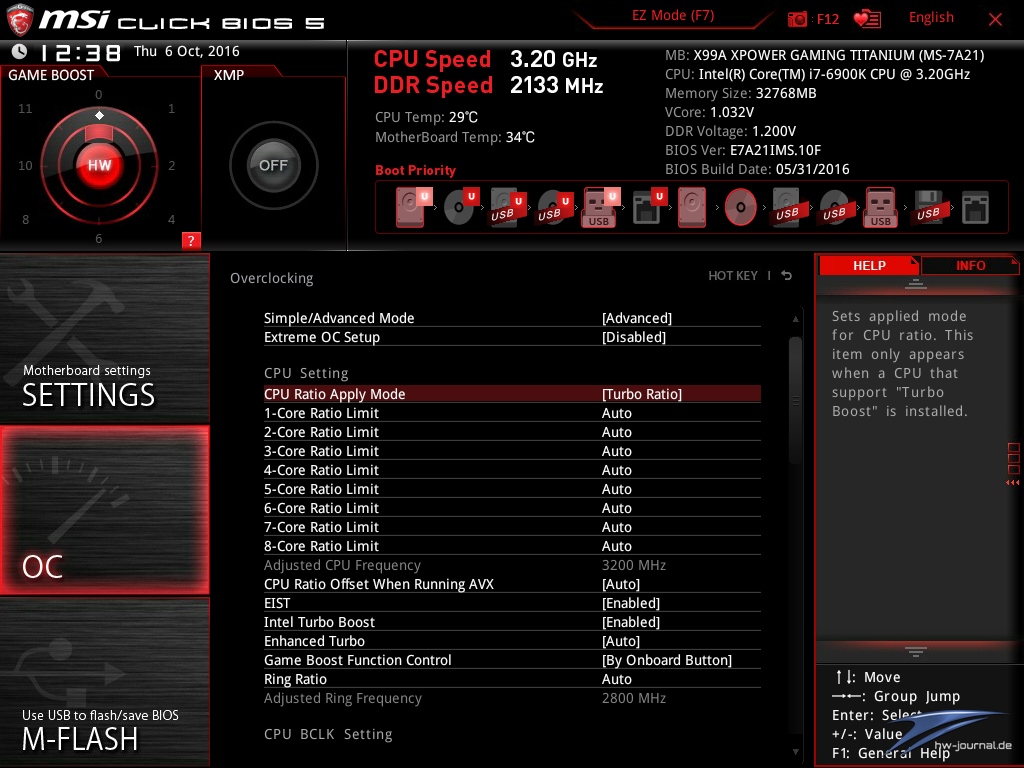Open the Favorites heart icon
1024x768 pixels.
point(867,19)
